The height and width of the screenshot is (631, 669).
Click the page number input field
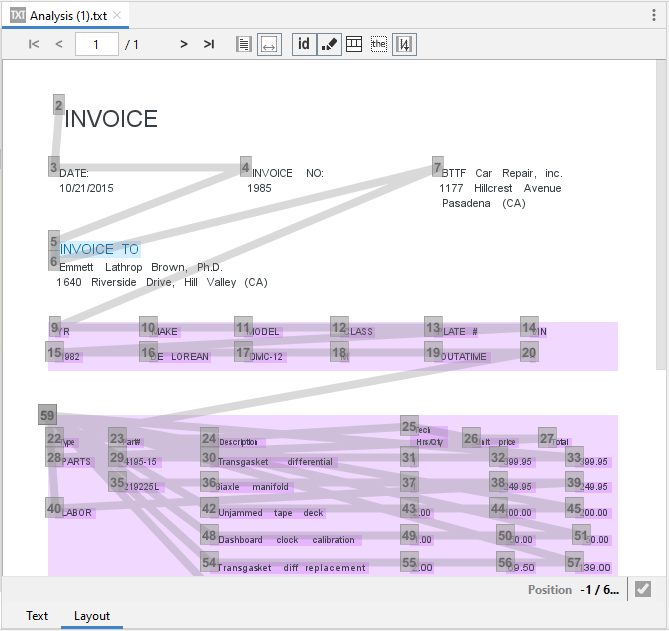click(x=96, y=44)
